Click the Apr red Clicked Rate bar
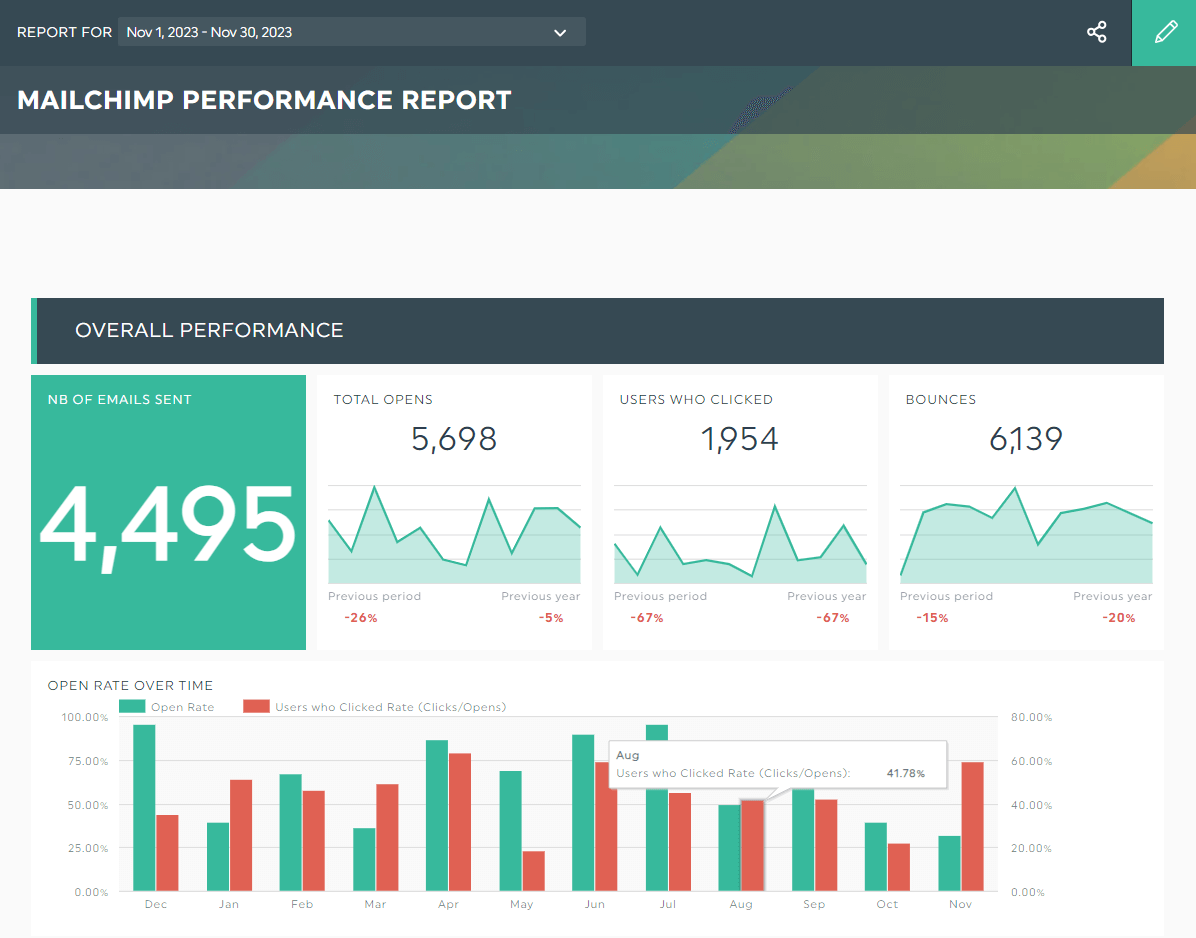 [x=460, y=822]
